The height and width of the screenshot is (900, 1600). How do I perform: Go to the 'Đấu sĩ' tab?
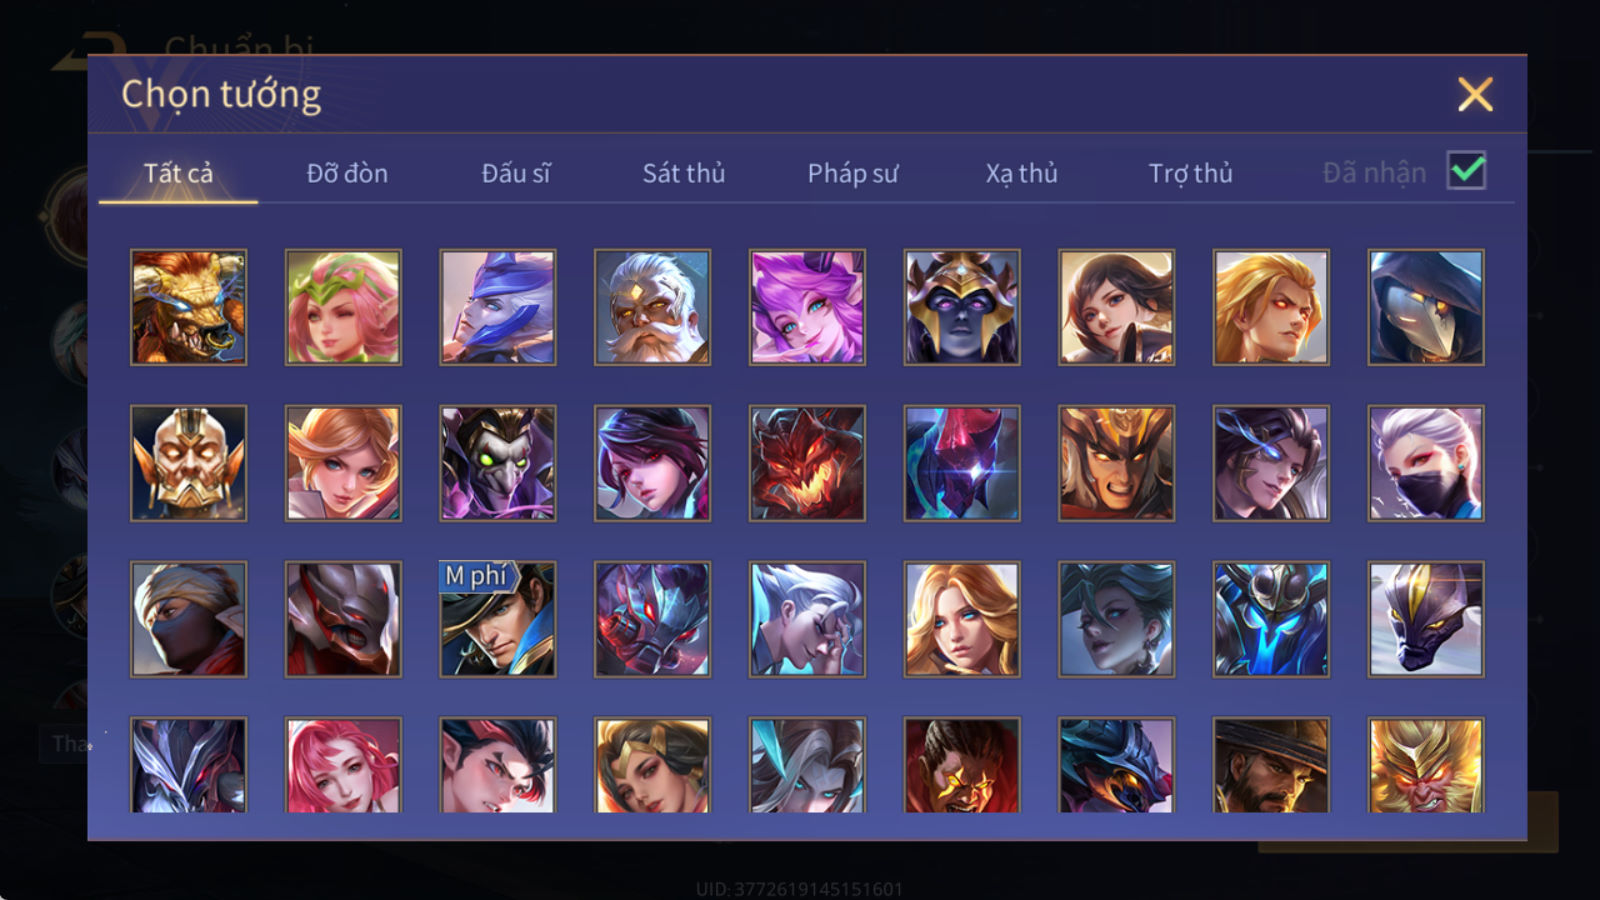point(515,173)
